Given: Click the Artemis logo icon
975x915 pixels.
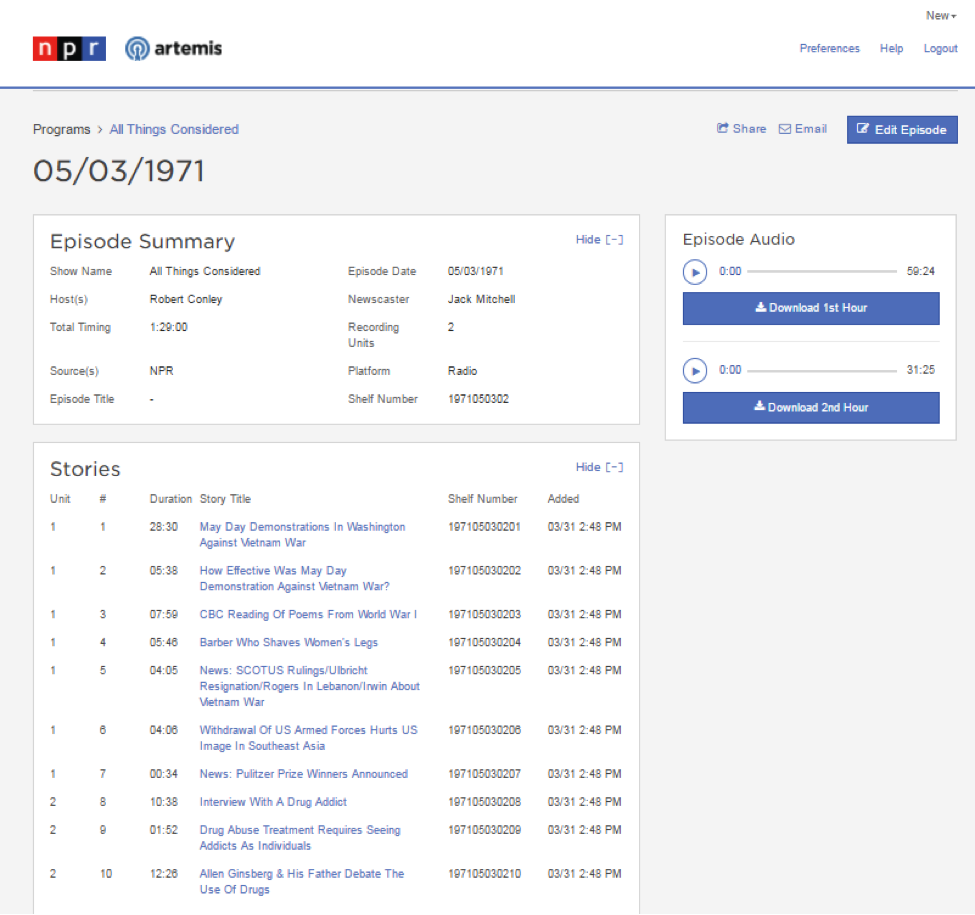Looking at the screenshot, I should tap(137, 48).
